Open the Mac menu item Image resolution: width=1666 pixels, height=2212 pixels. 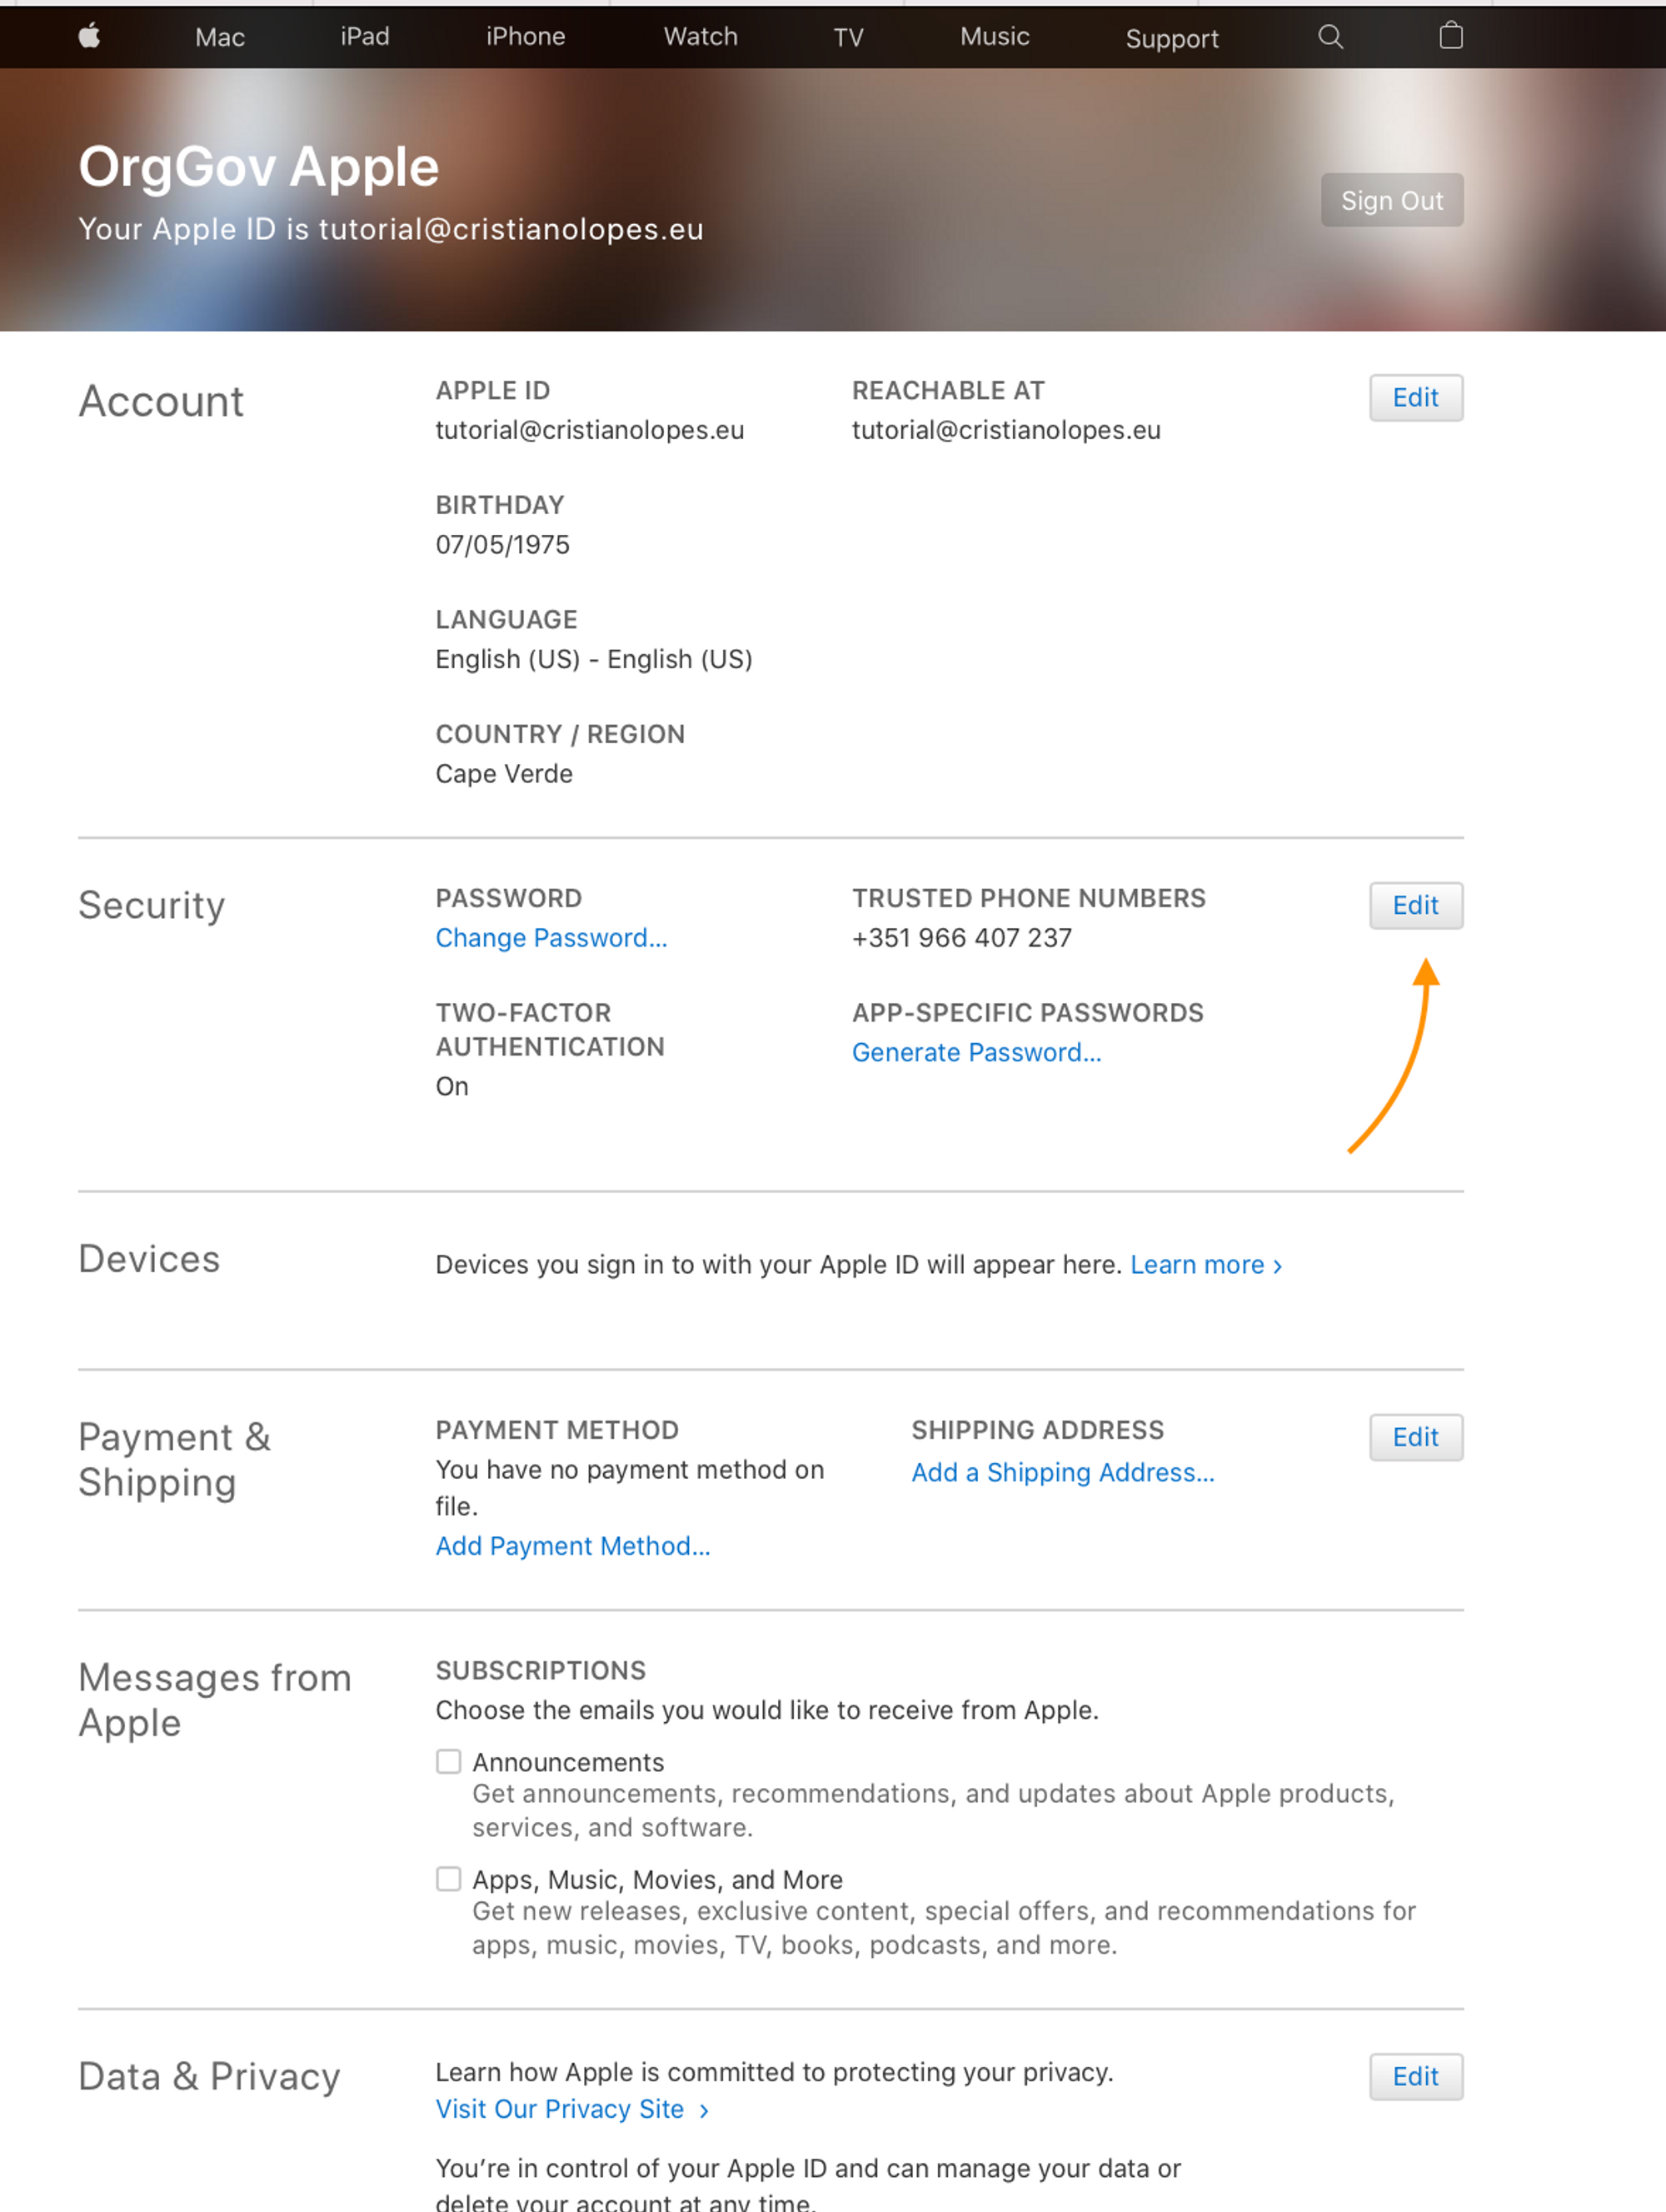220,38
